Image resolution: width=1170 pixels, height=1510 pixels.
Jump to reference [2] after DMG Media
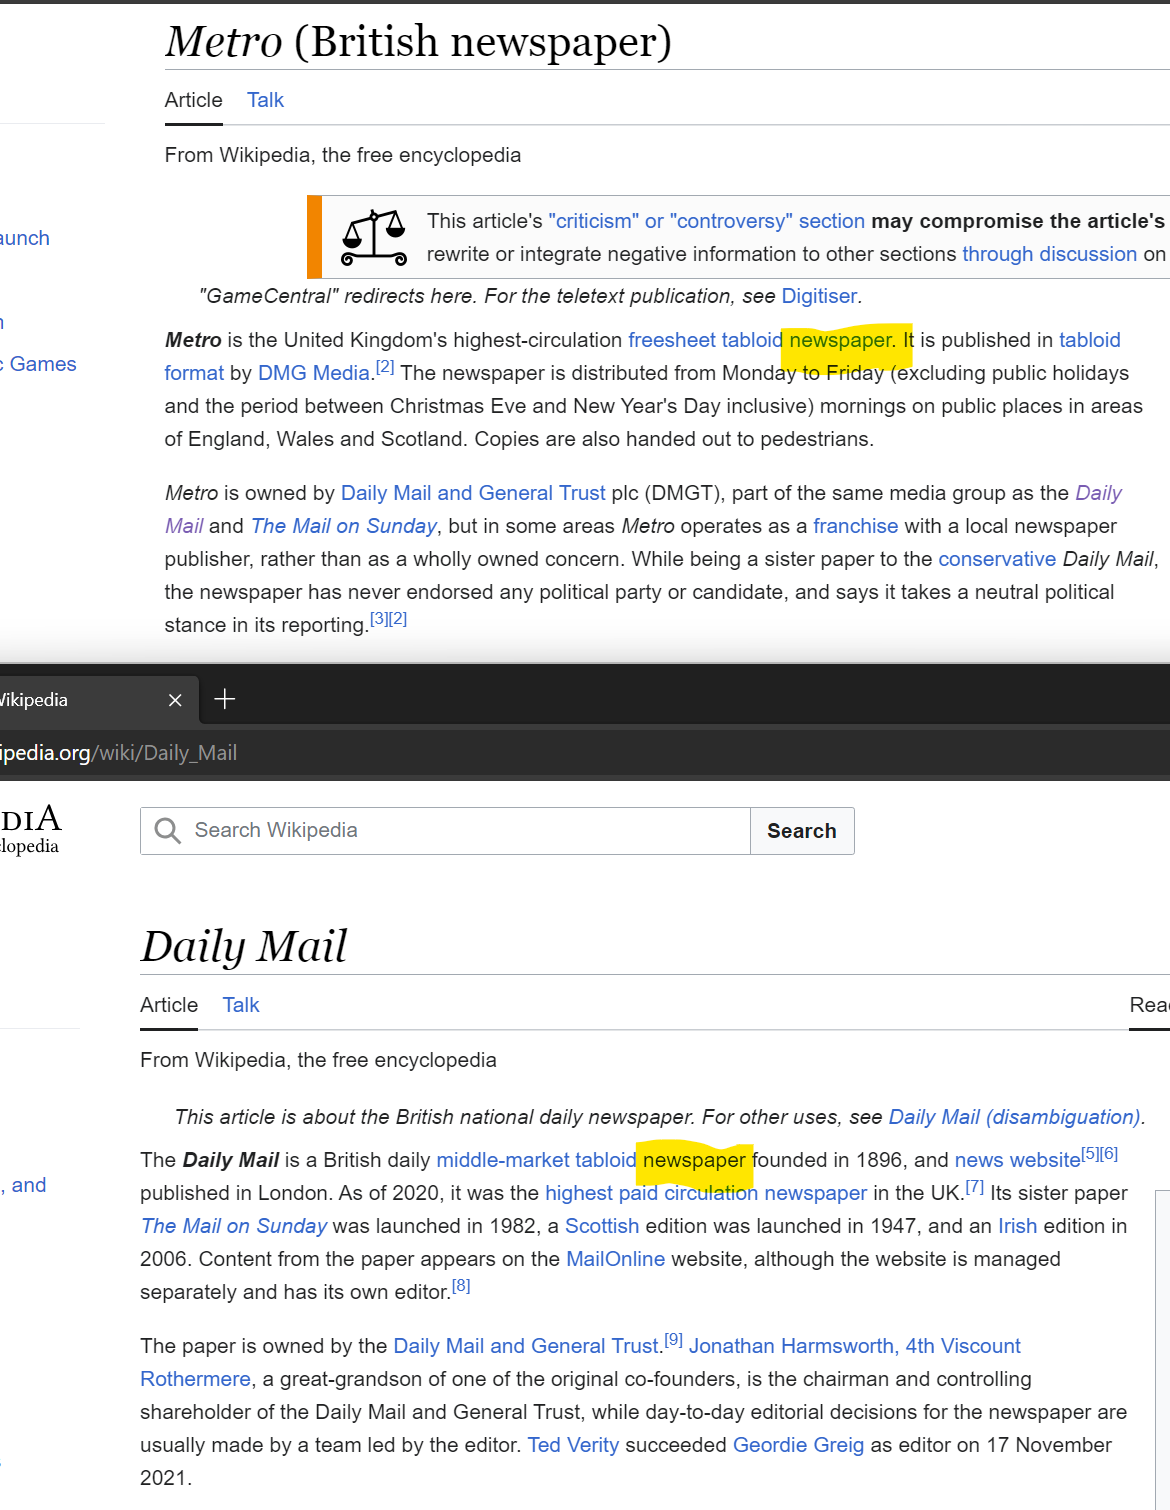pyautogui.click(x=385, y=367)
